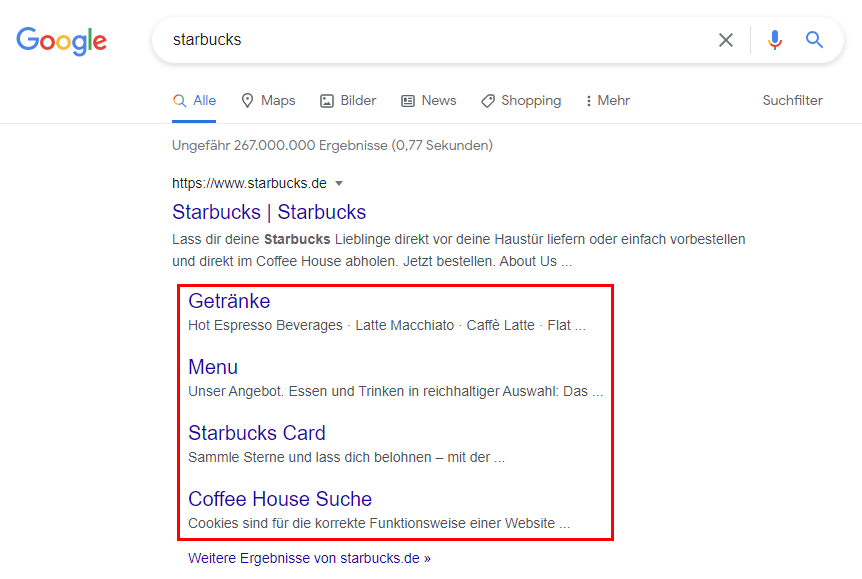The image size is (862, 579).
Task: Select the Maps pin icon
Action: [247, 100]
